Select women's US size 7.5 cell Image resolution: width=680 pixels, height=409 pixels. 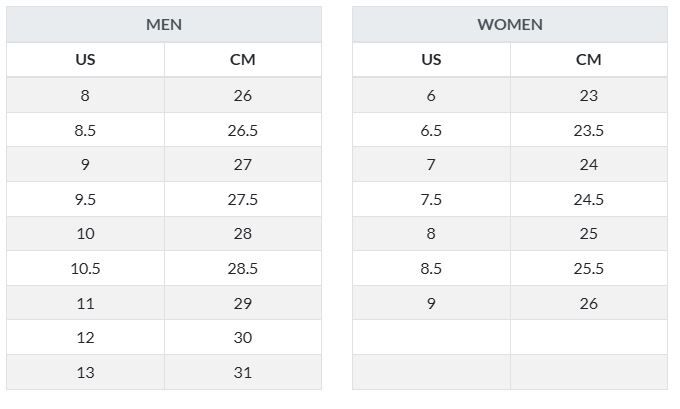(431, 199)
